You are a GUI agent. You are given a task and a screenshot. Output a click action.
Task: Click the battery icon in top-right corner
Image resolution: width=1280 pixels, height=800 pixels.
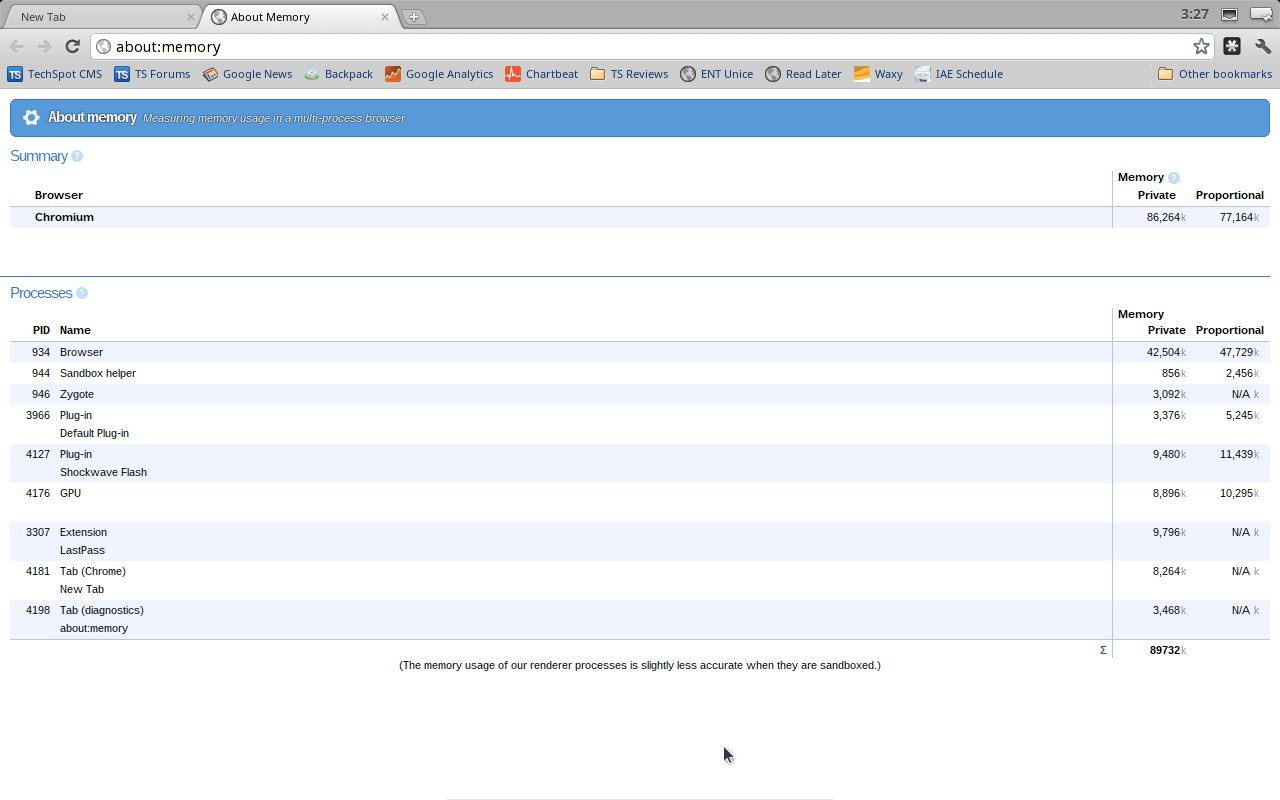1261,14
